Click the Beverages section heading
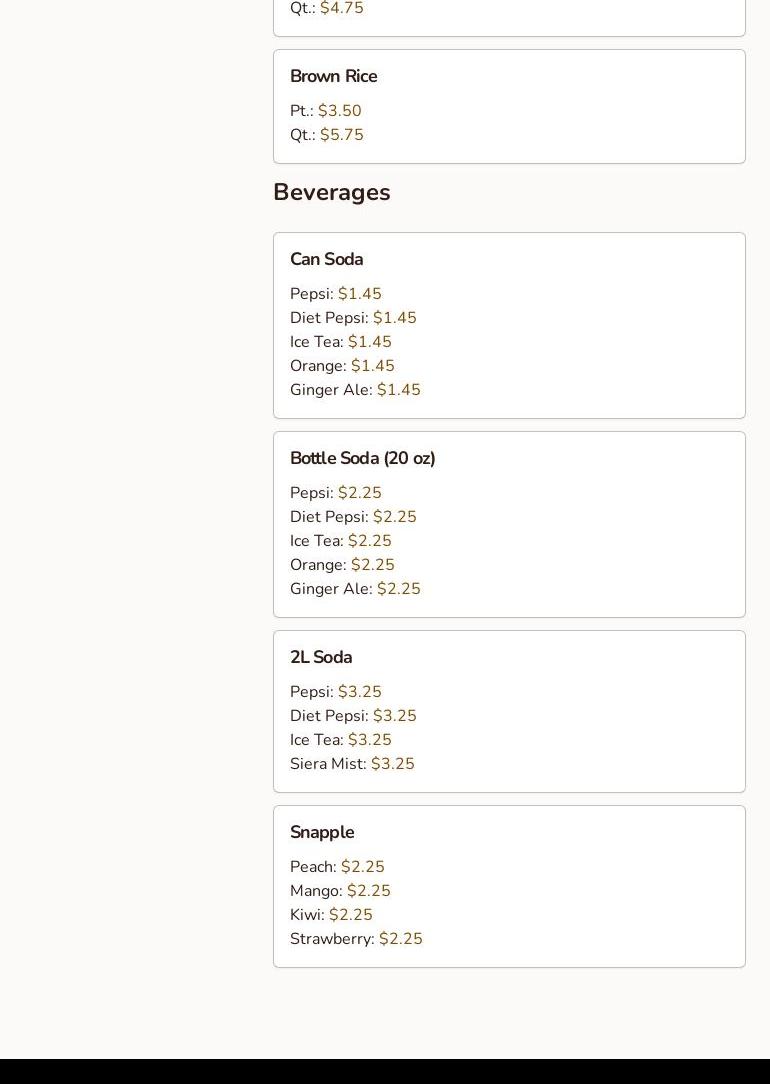770x1084 pixels. (x=331, y=192)
